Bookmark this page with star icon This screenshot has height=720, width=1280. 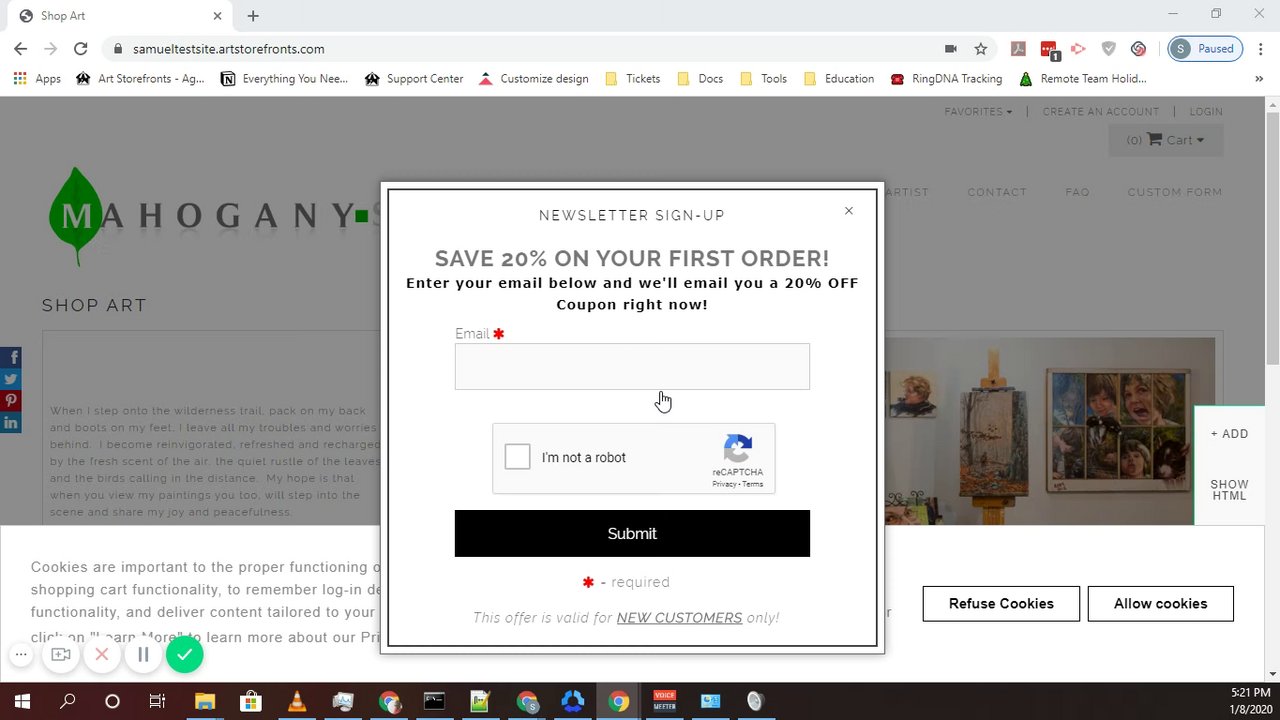[981, 49]
